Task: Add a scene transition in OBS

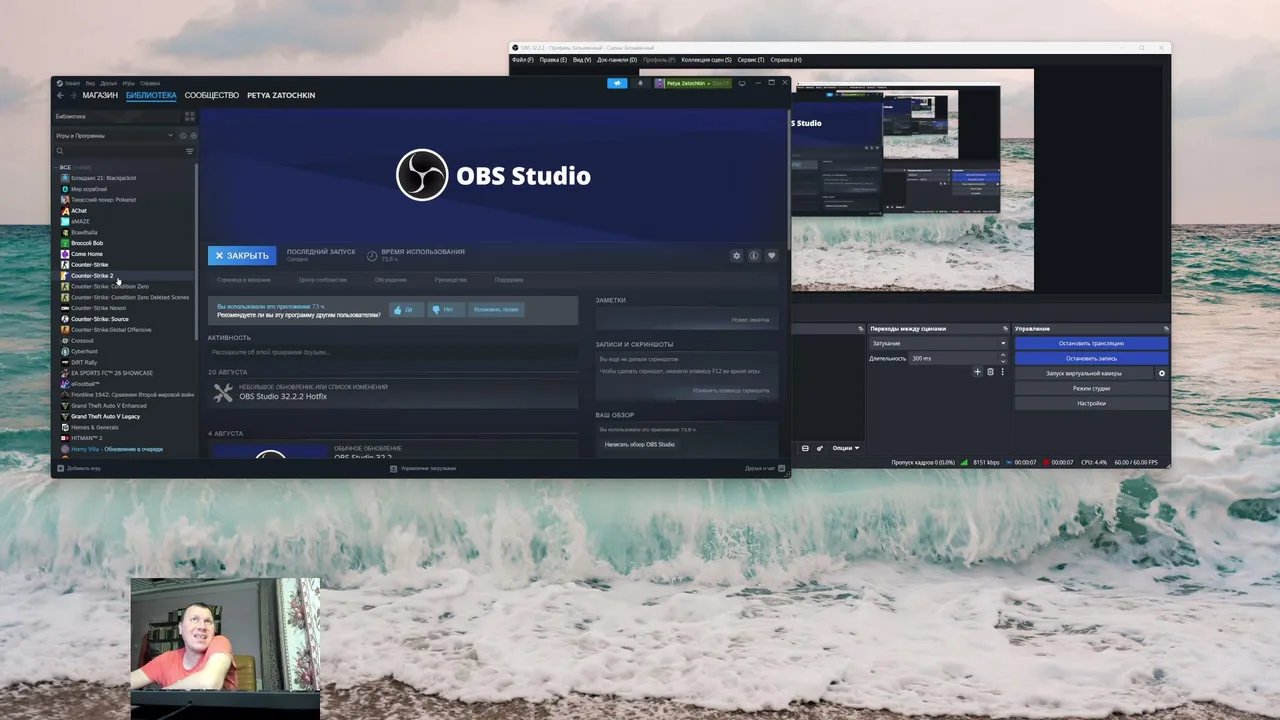Action: tap(977, 372)
